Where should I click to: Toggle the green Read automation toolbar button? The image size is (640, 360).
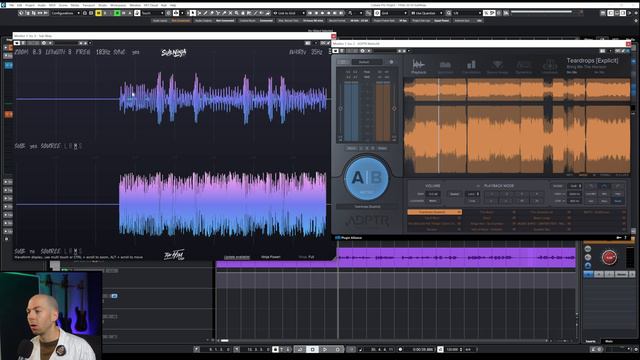coord(117,13)
